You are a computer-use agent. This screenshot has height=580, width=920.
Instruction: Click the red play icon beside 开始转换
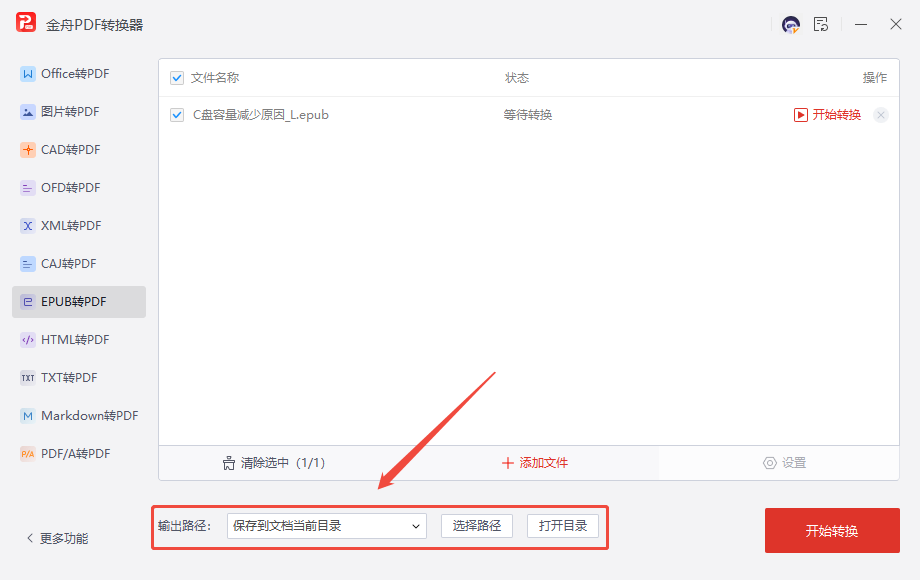pyautogui.click(x=801, y=115)
